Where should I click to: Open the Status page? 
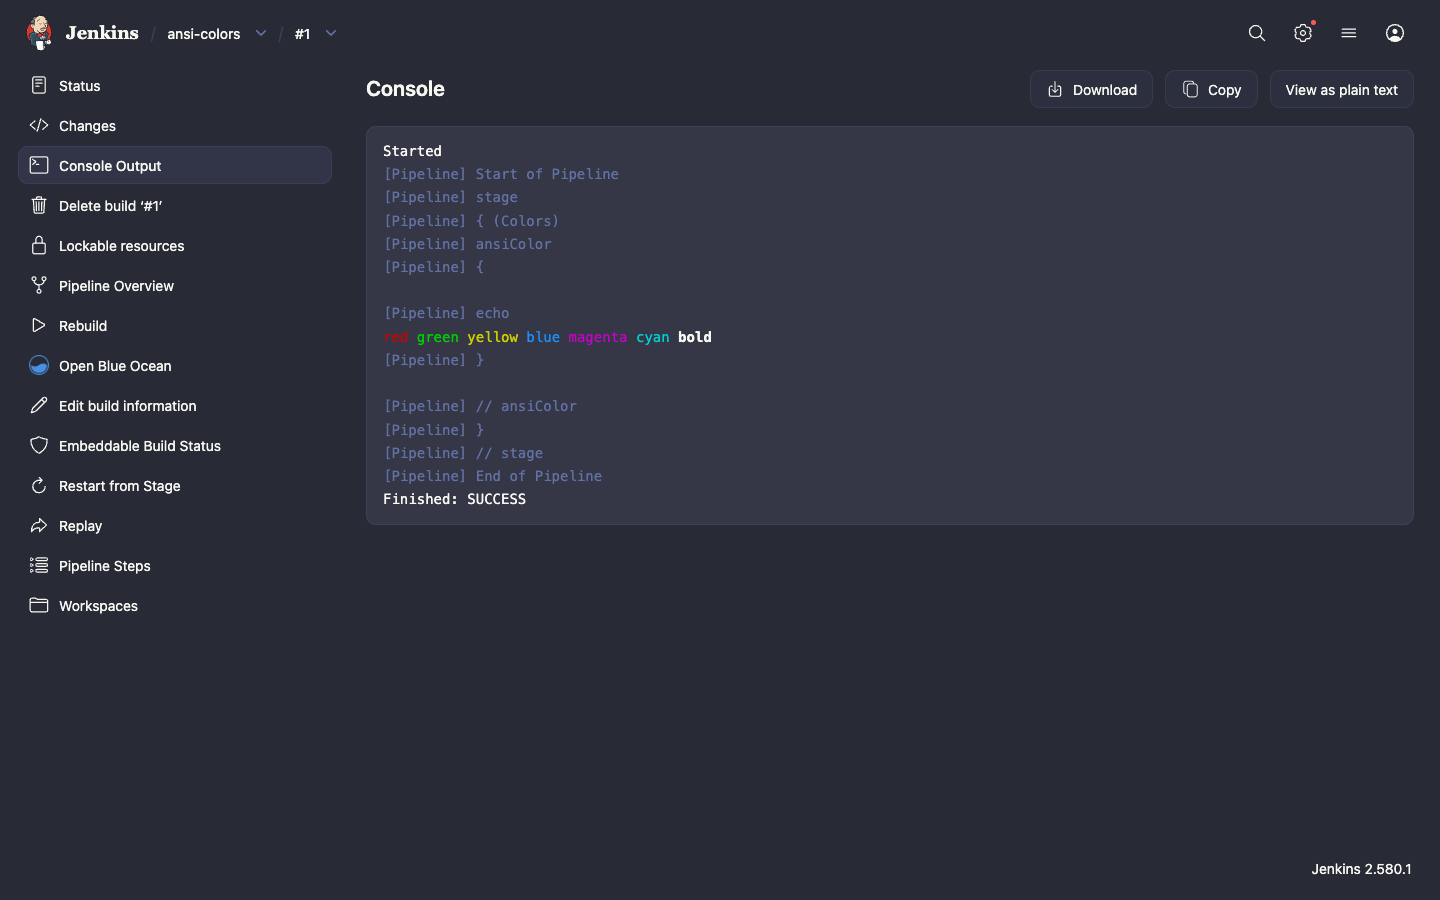pyautogui.click(x=175, y=85)
